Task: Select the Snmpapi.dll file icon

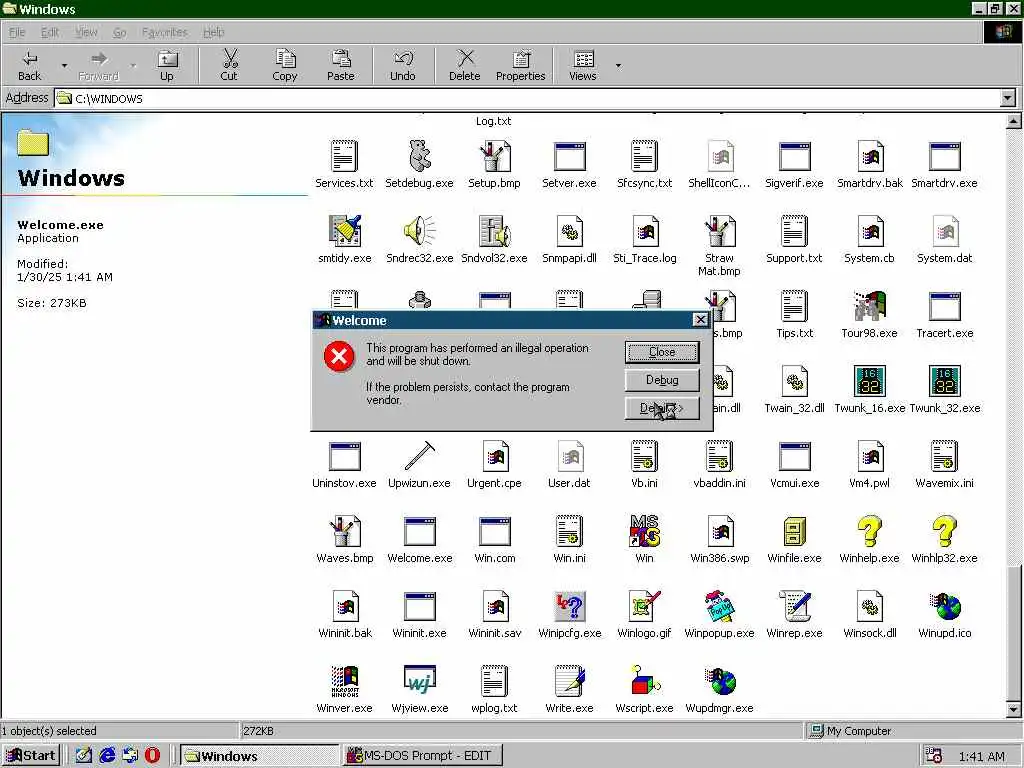Action: (569, 231)
